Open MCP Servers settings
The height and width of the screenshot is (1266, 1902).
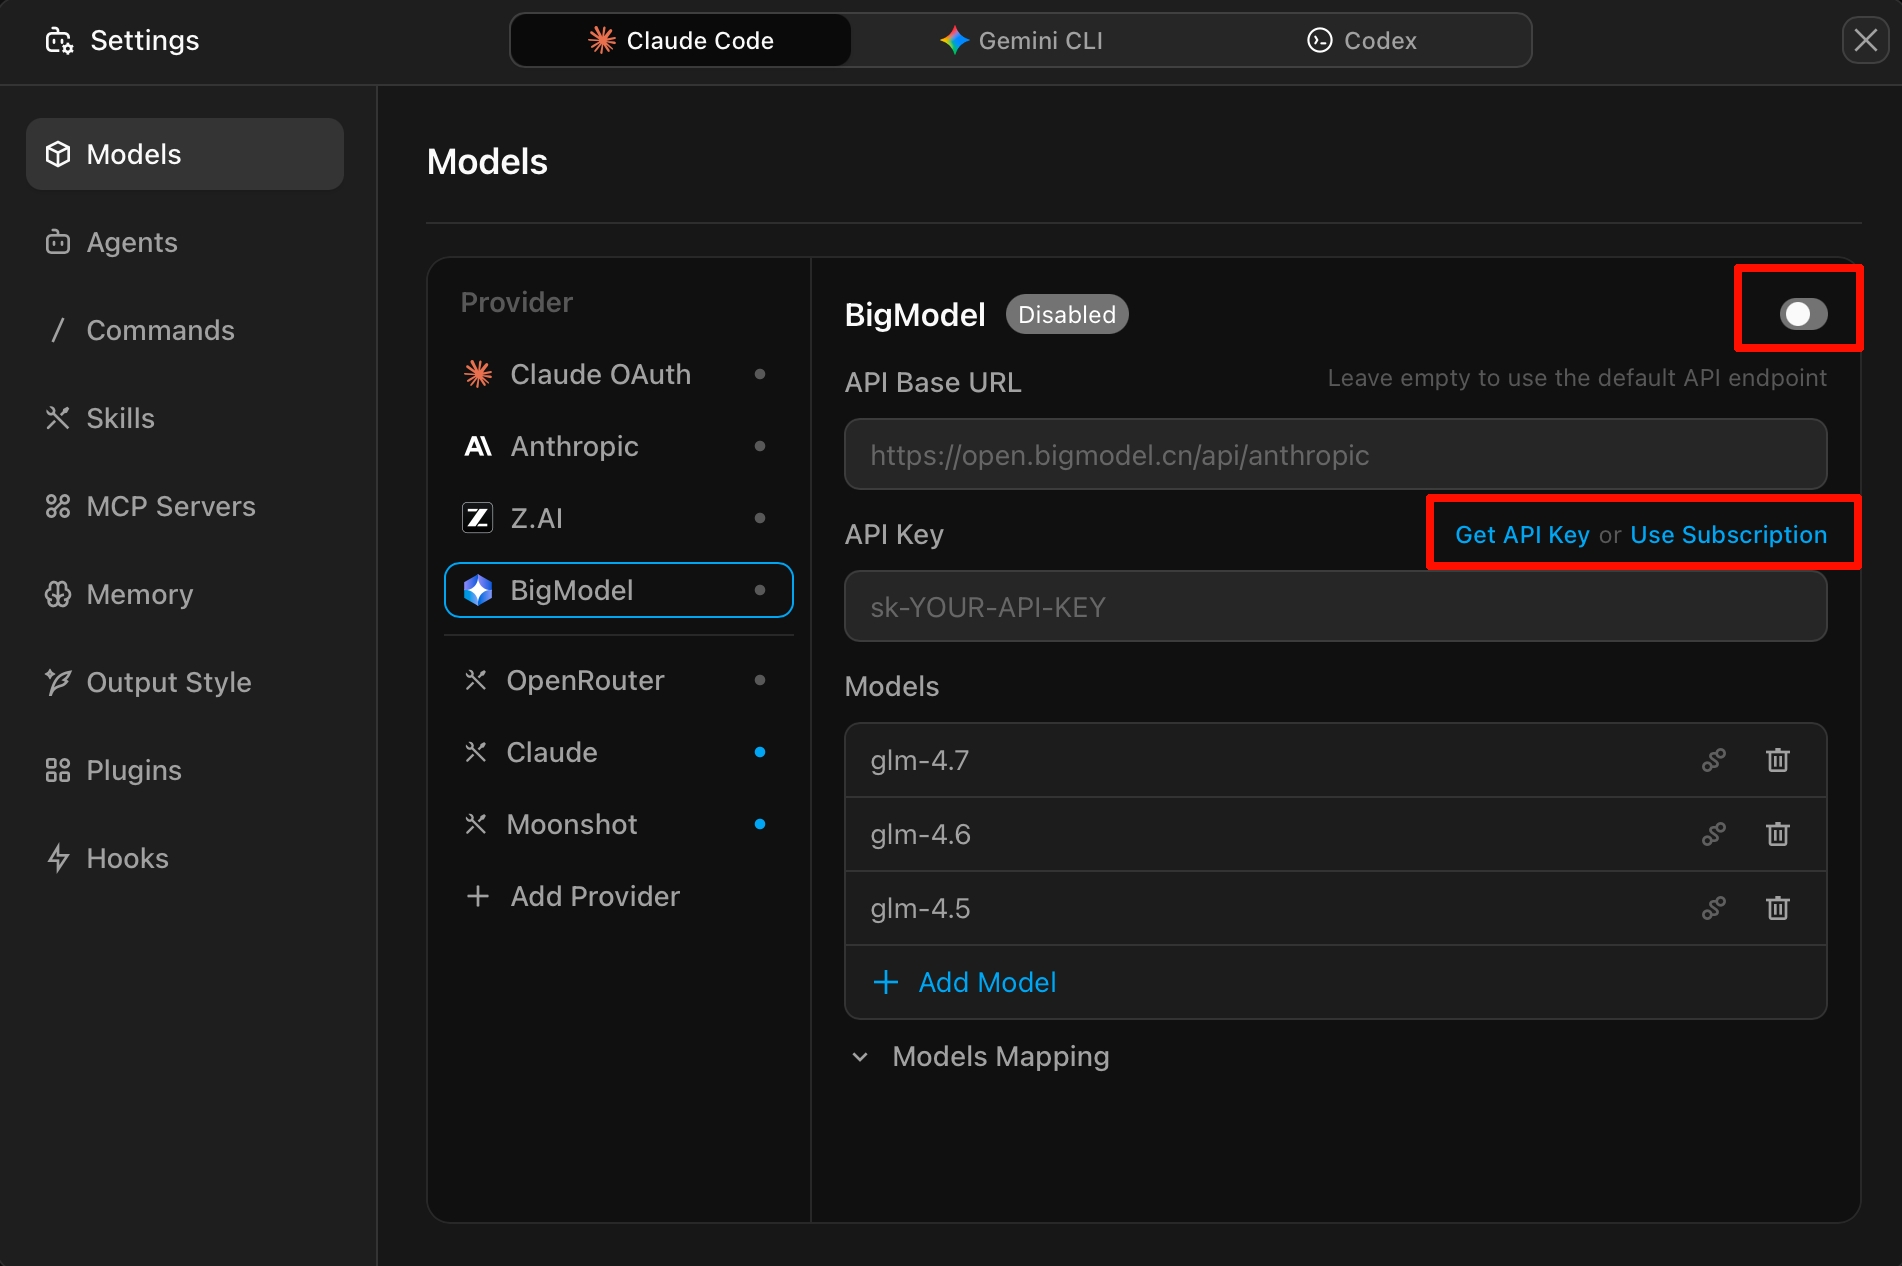(170, 506)
